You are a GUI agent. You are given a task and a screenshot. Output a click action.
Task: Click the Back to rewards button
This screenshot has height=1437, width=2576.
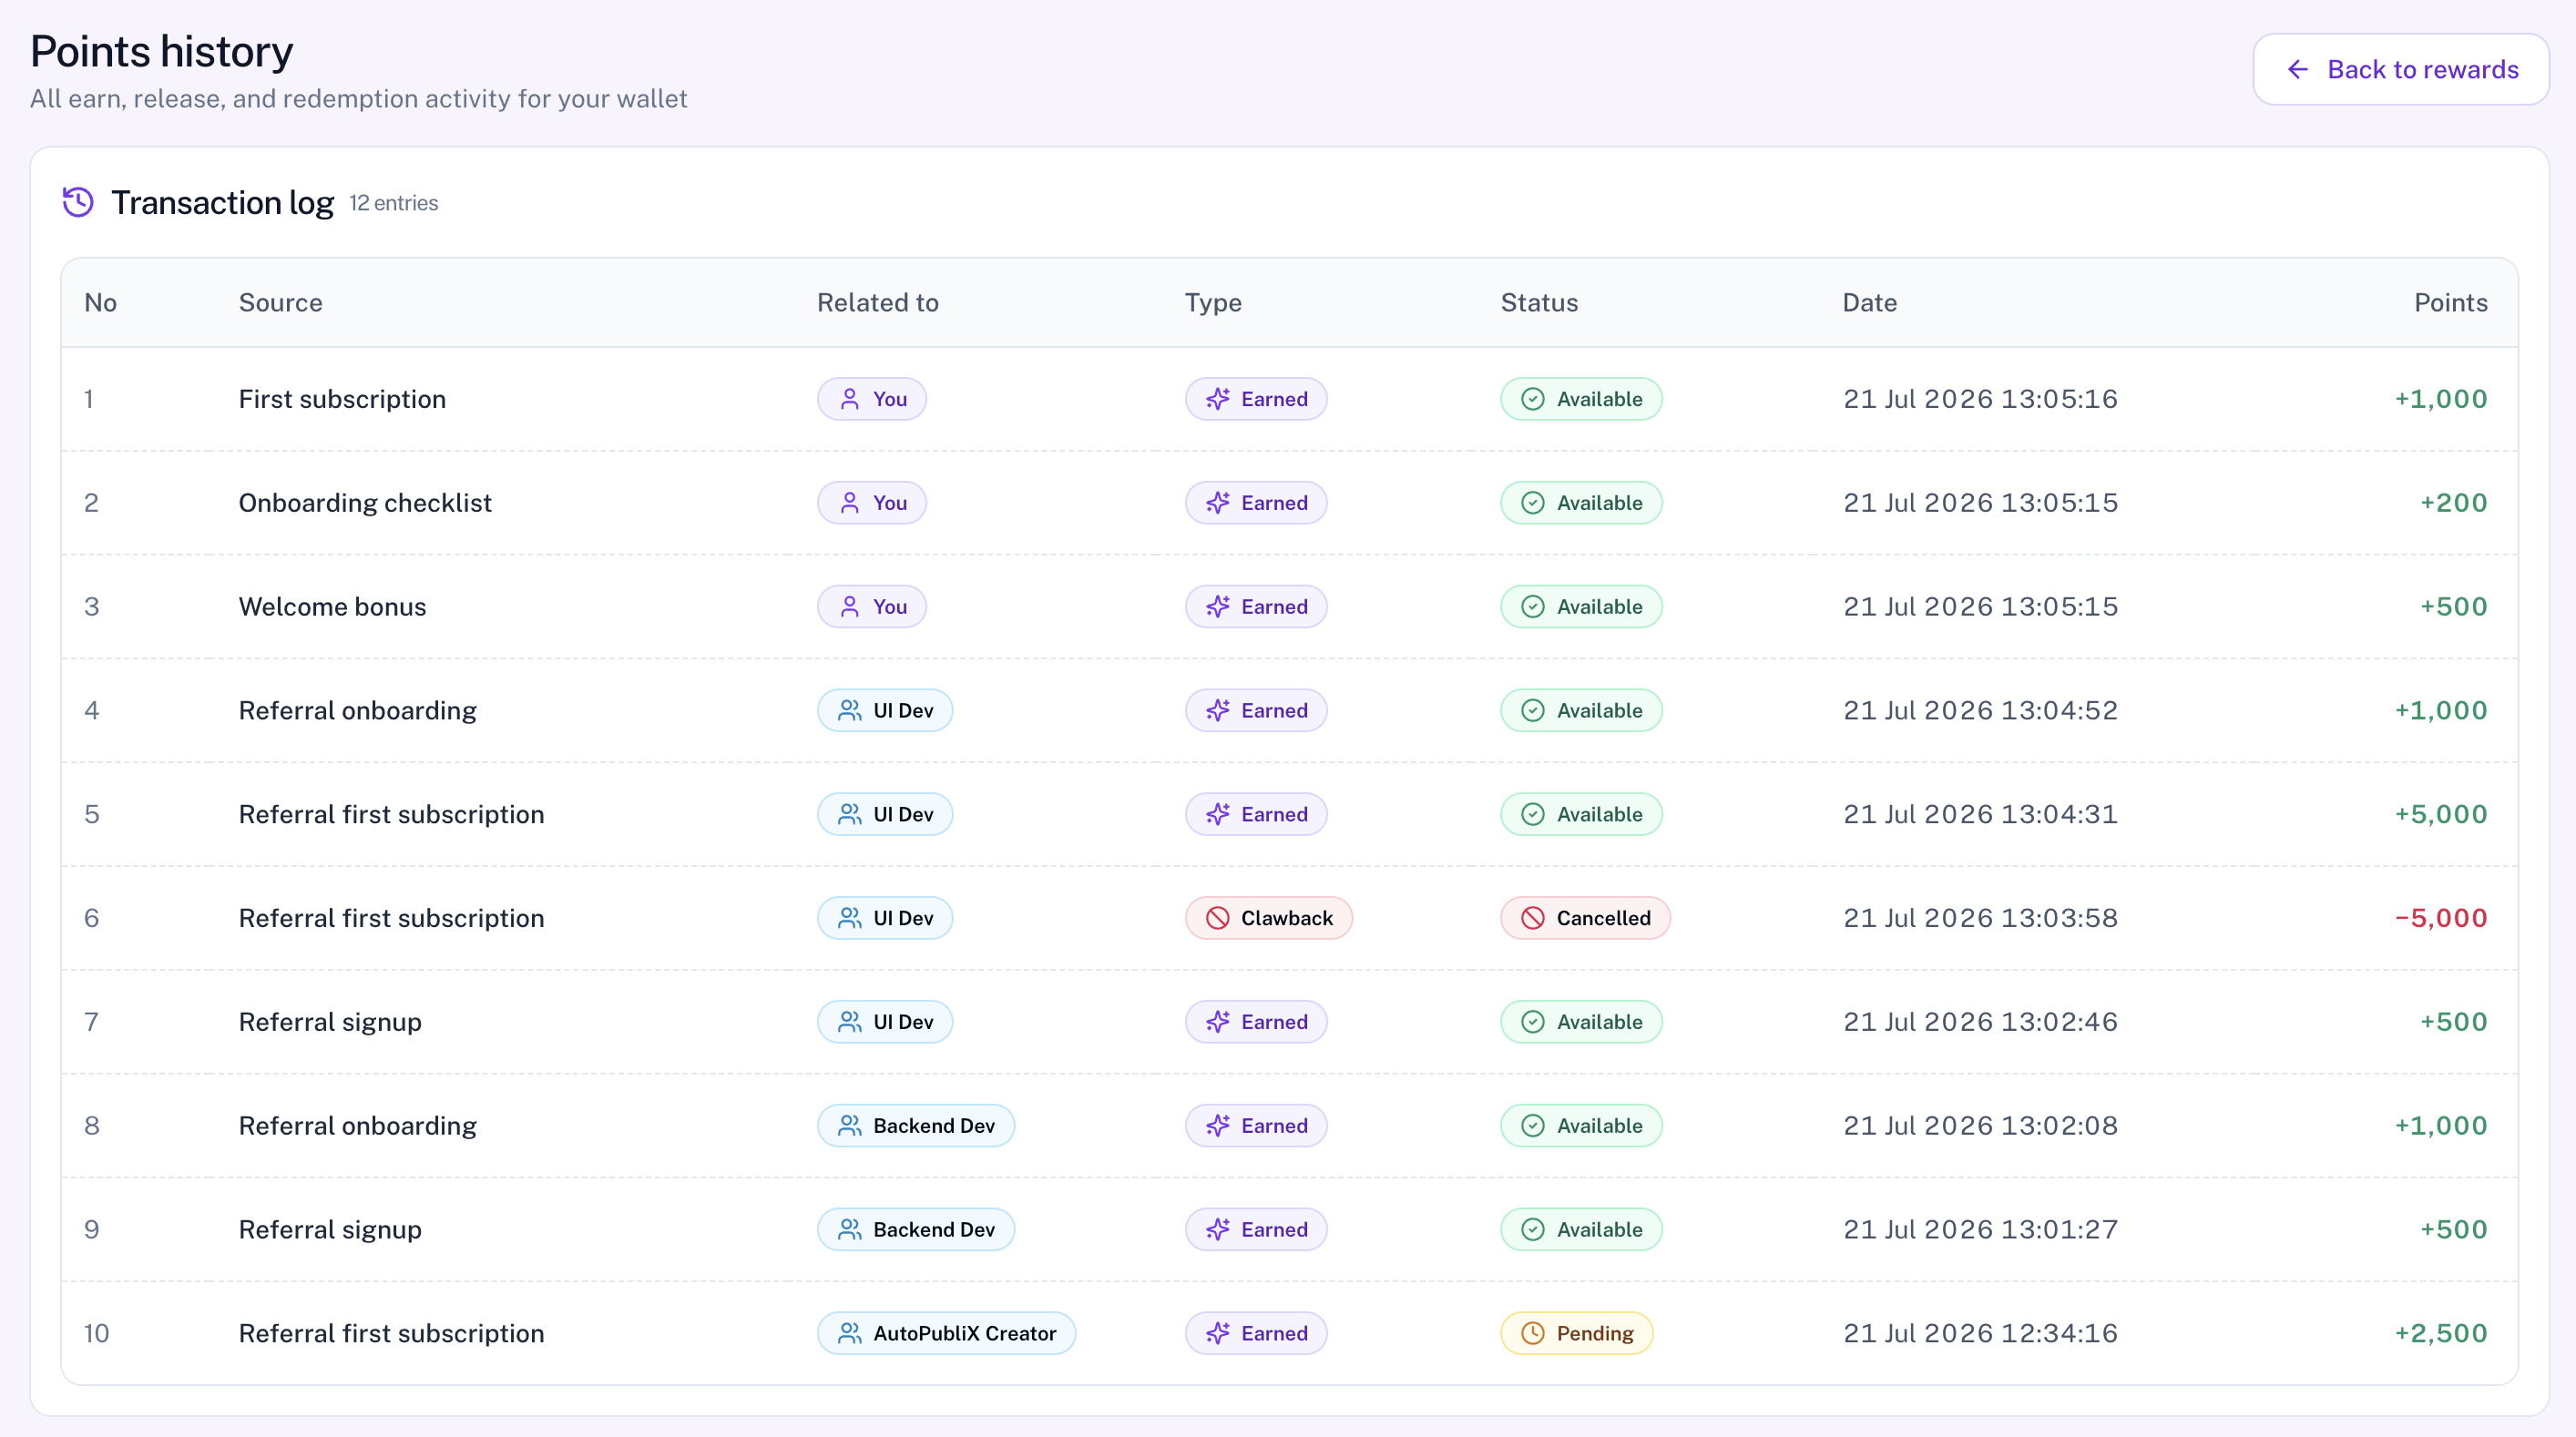[x=2400, y=69]
